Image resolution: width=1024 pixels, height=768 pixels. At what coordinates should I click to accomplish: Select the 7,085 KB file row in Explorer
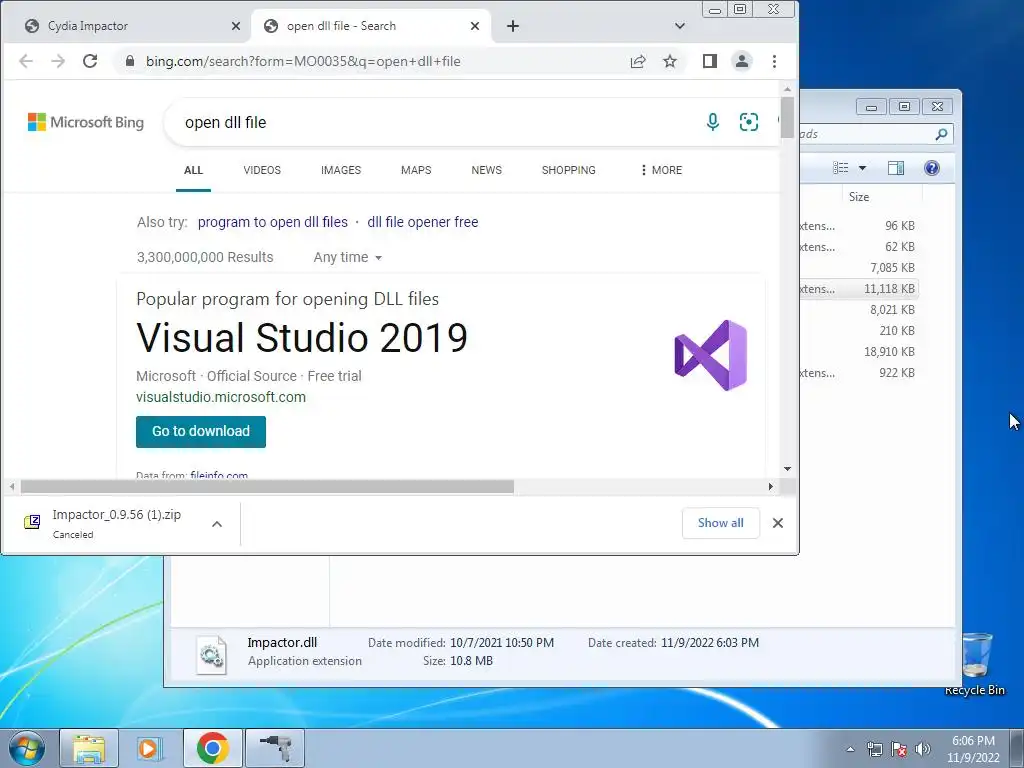click(x=858, y=268)
